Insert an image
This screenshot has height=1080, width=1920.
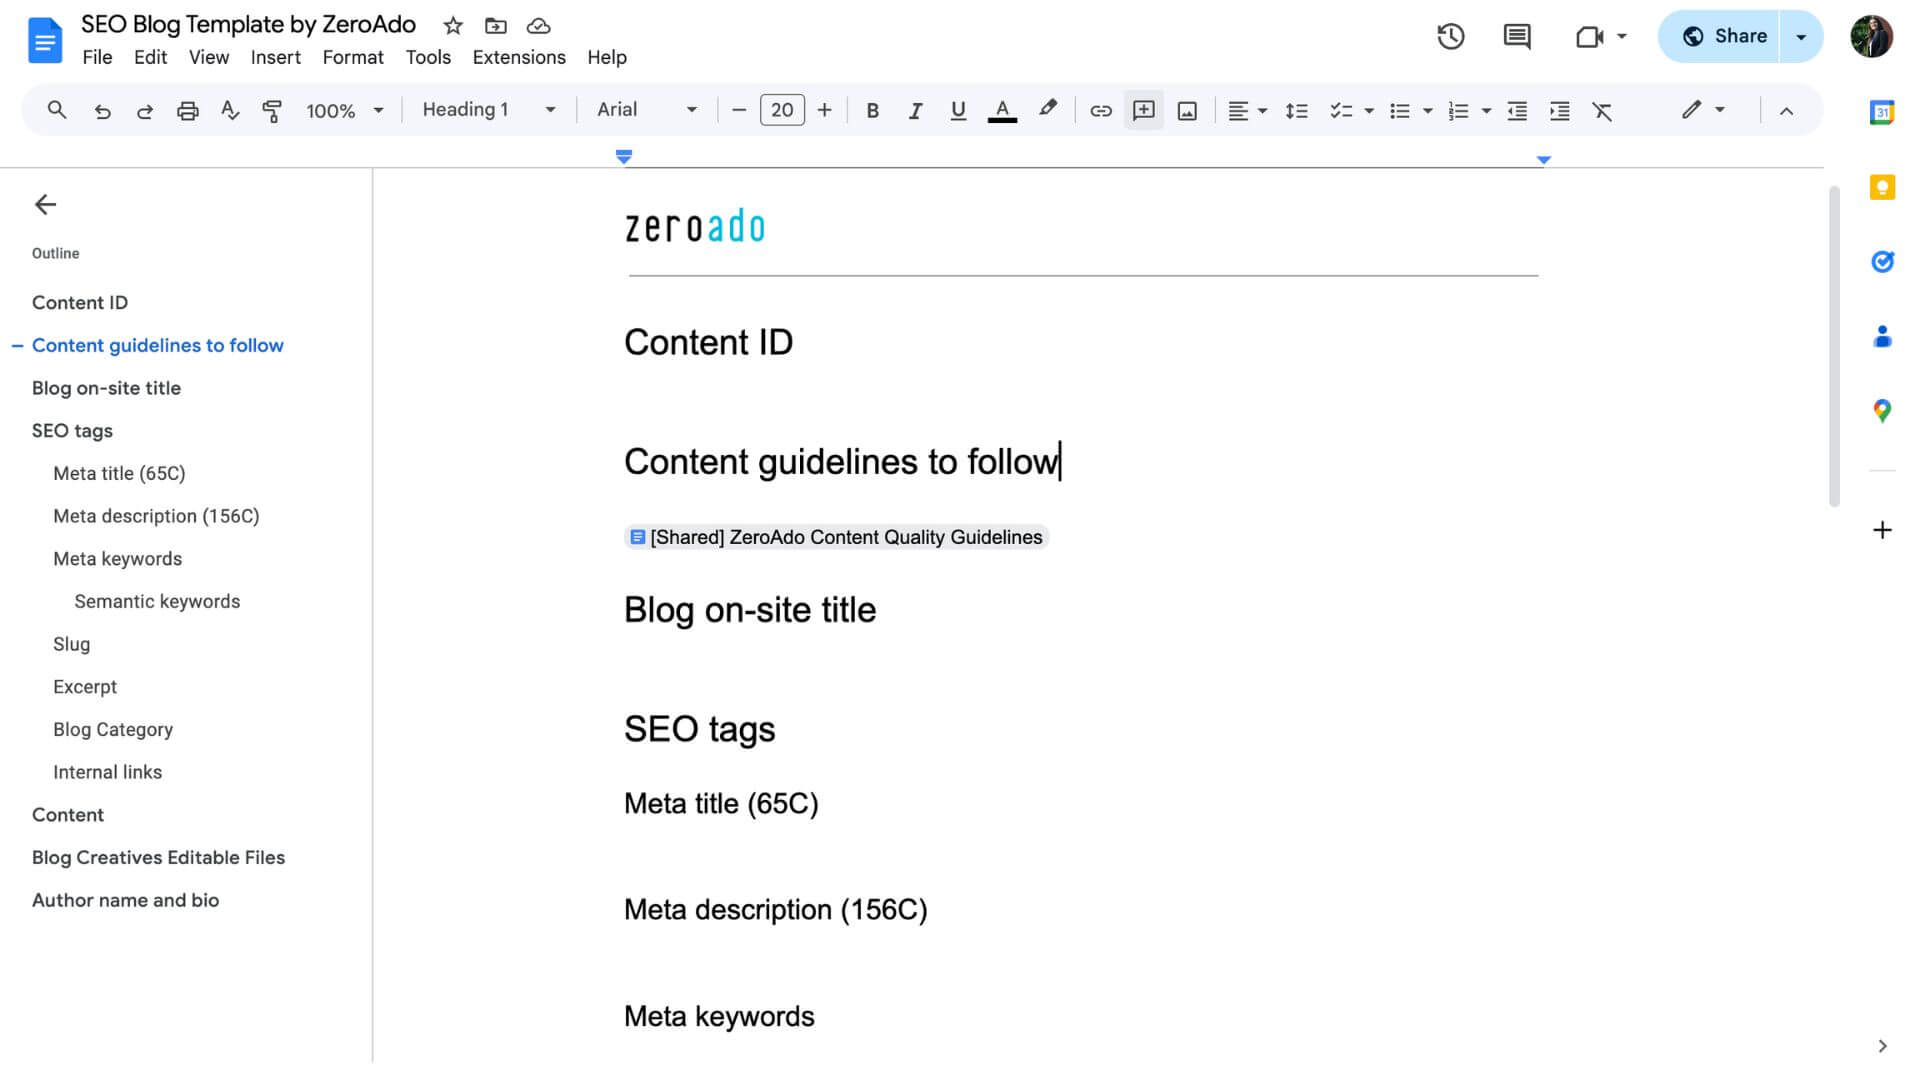click(1187, 110)
